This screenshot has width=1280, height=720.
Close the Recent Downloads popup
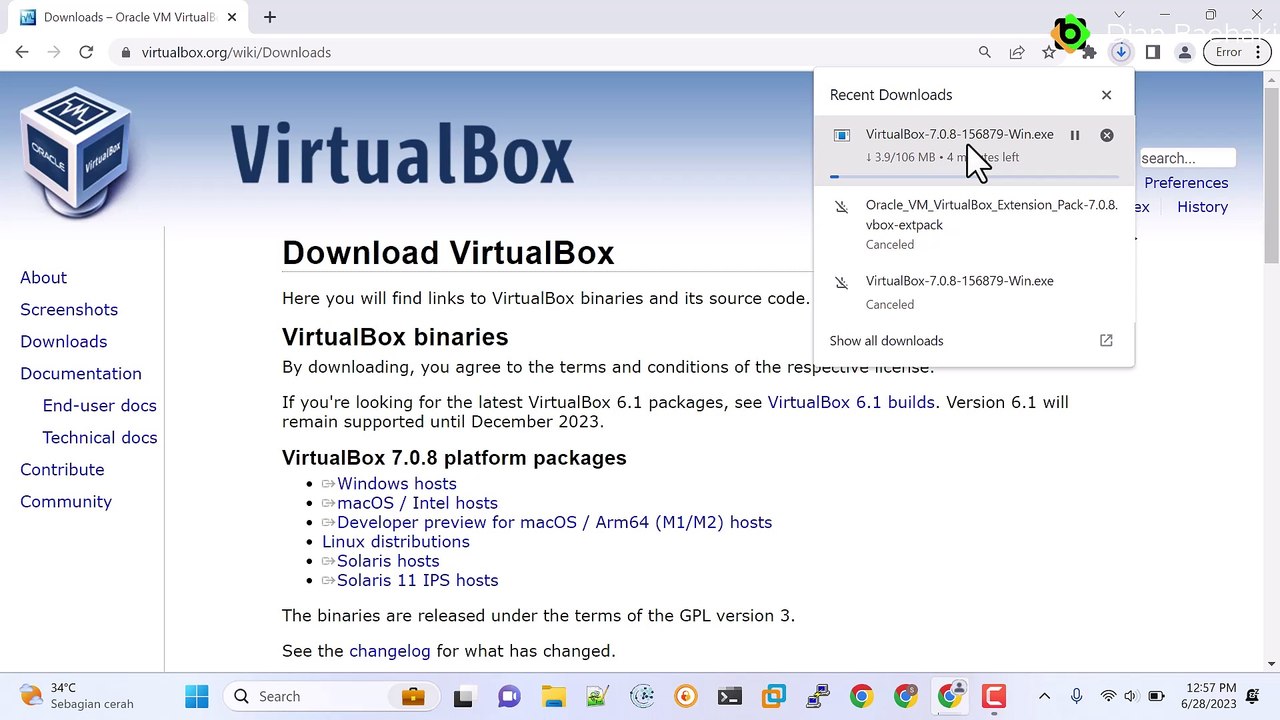coord(1106,95)
